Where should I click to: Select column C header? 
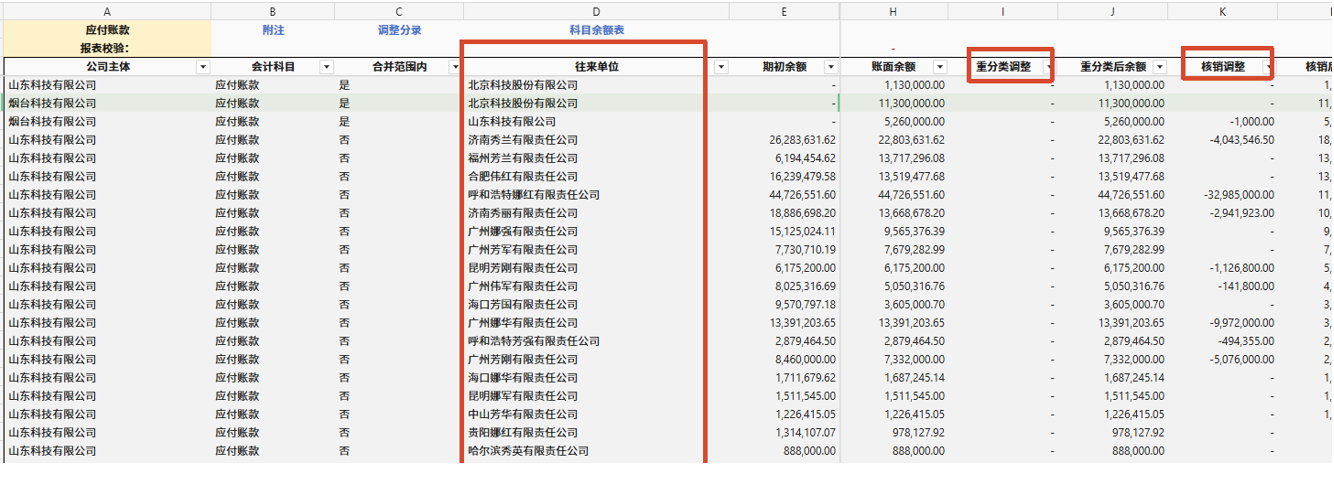point(399,11)
